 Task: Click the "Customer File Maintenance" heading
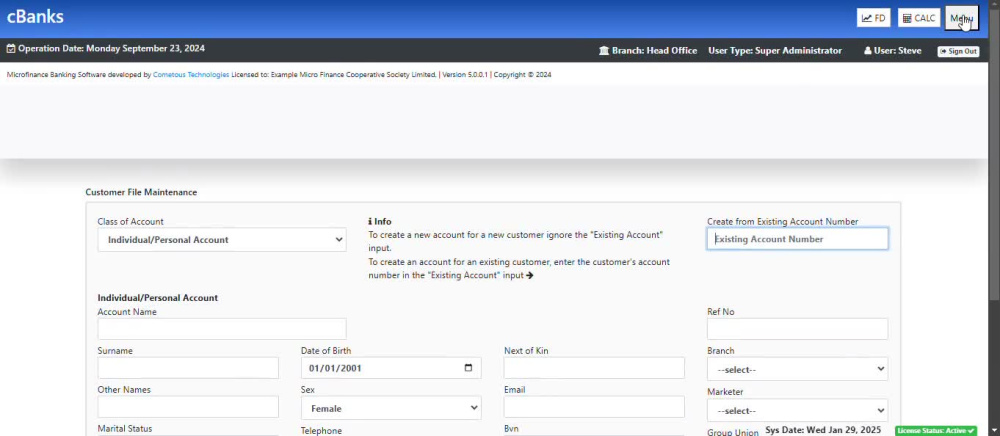pos(141,192)
